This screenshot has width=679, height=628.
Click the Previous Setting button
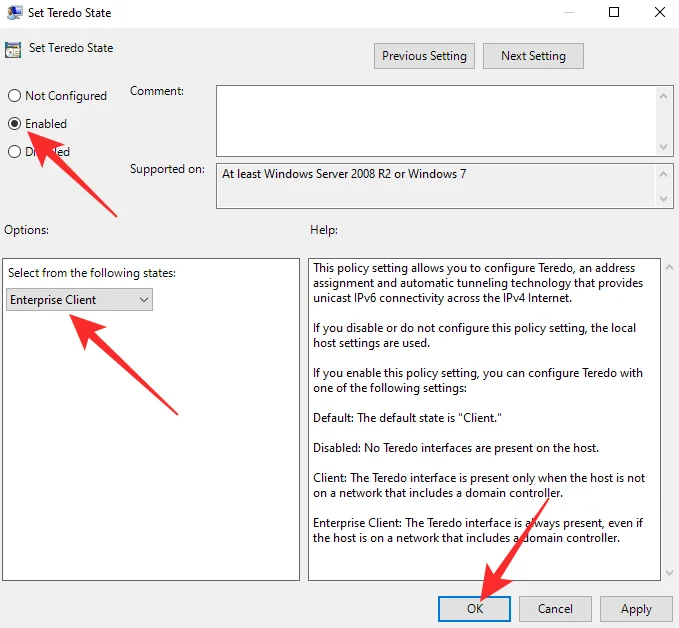click(x=424, y=56)
